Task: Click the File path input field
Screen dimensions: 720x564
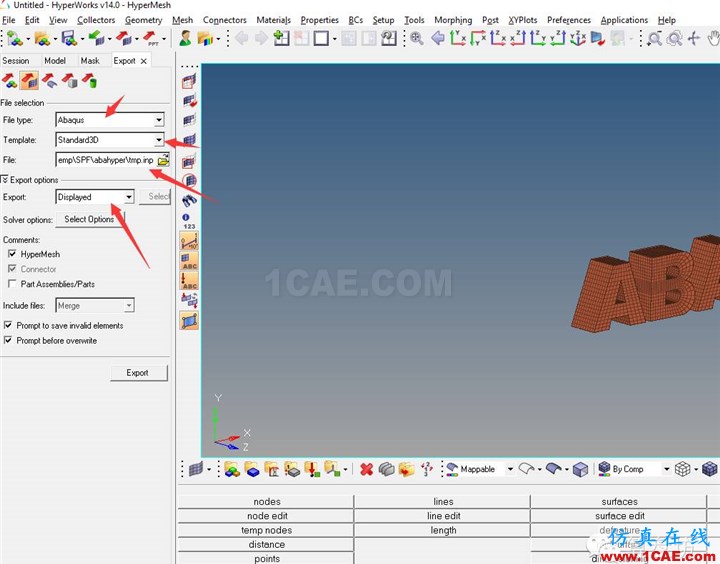Action: point(106,160)
